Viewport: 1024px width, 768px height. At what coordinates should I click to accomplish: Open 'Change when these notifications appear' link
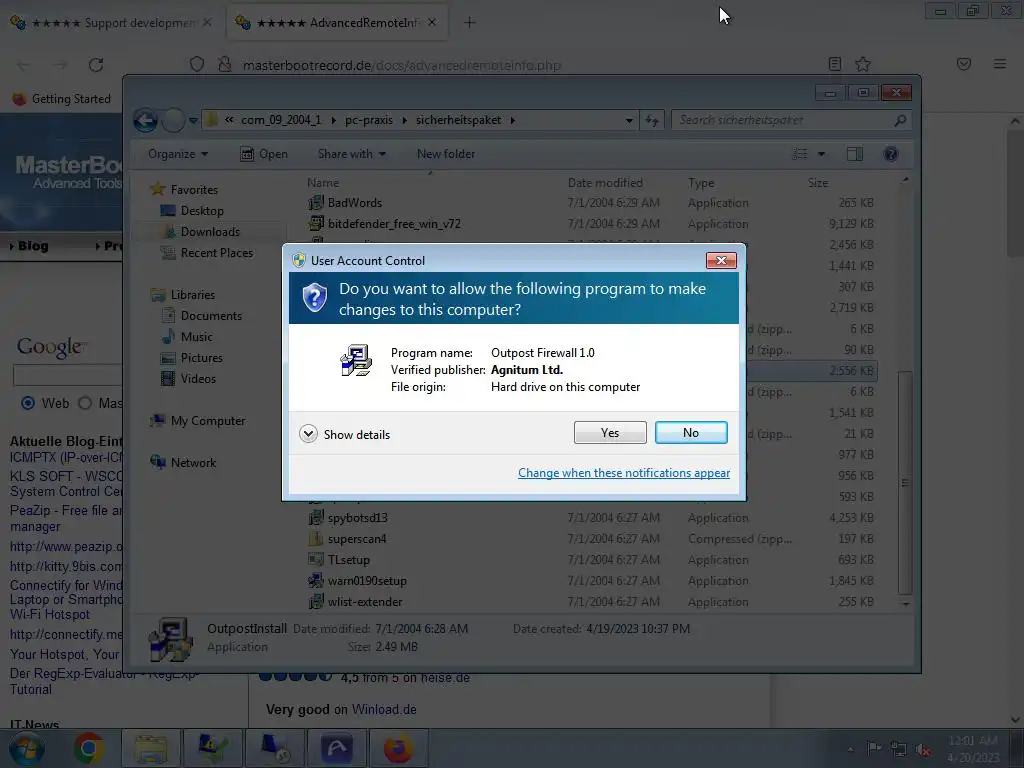click(x=624, y=473)
